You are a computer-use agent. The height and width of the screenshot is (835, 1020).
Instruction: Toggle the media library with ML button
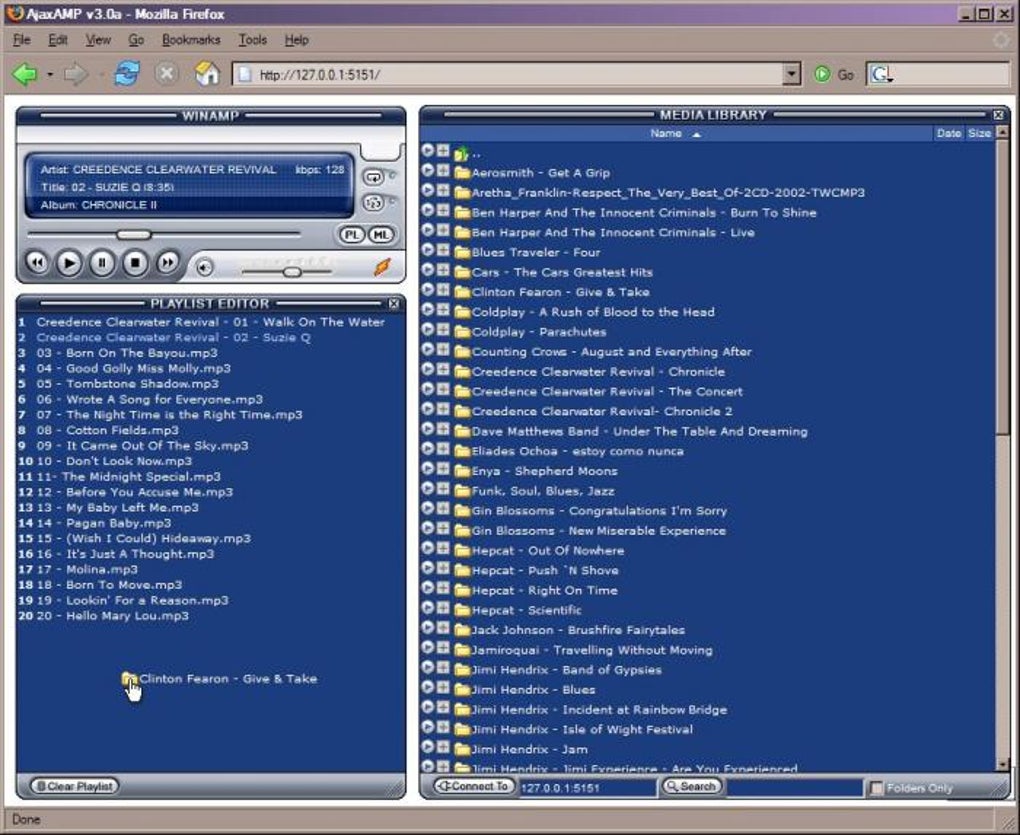(381, 235)
